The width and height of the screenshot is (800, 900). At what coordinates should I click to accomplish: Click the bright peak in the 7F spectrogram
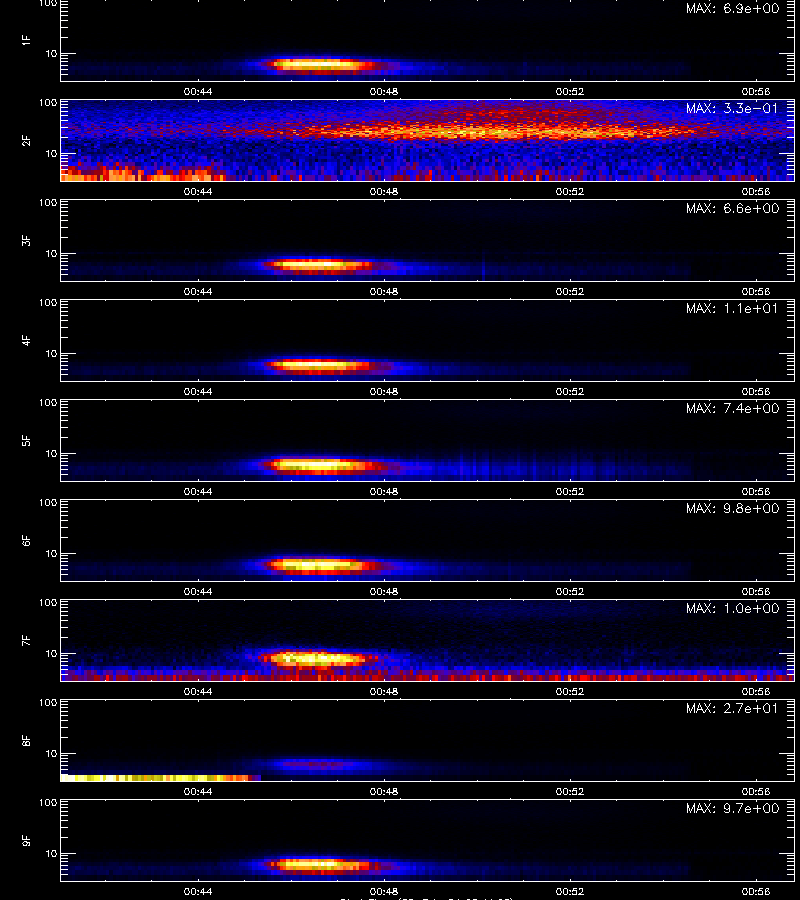tap(314, 658)
